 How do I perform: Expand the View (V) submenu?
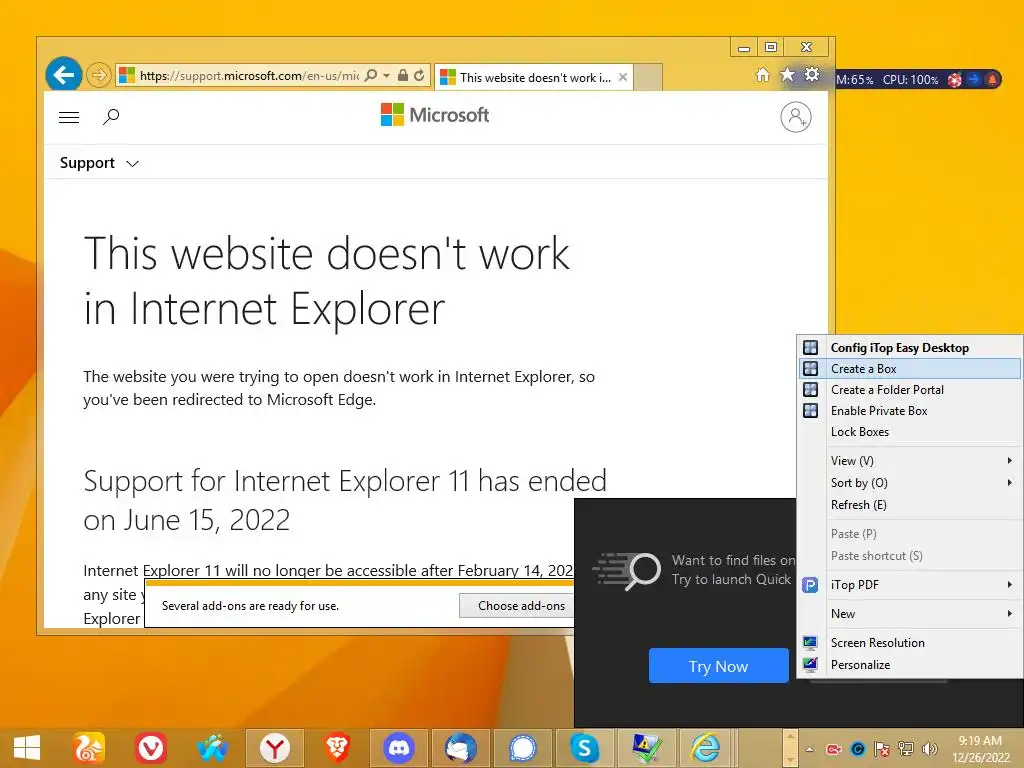coord(910,460)
